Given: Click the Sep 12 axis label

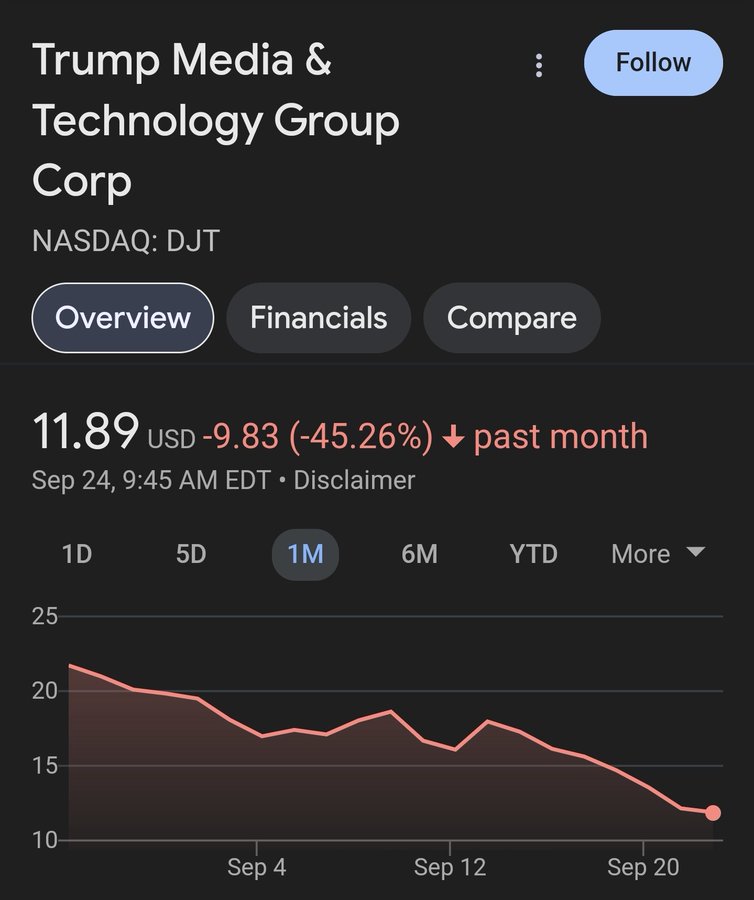Looking at the screenshot, I should (x=449, y=867).
